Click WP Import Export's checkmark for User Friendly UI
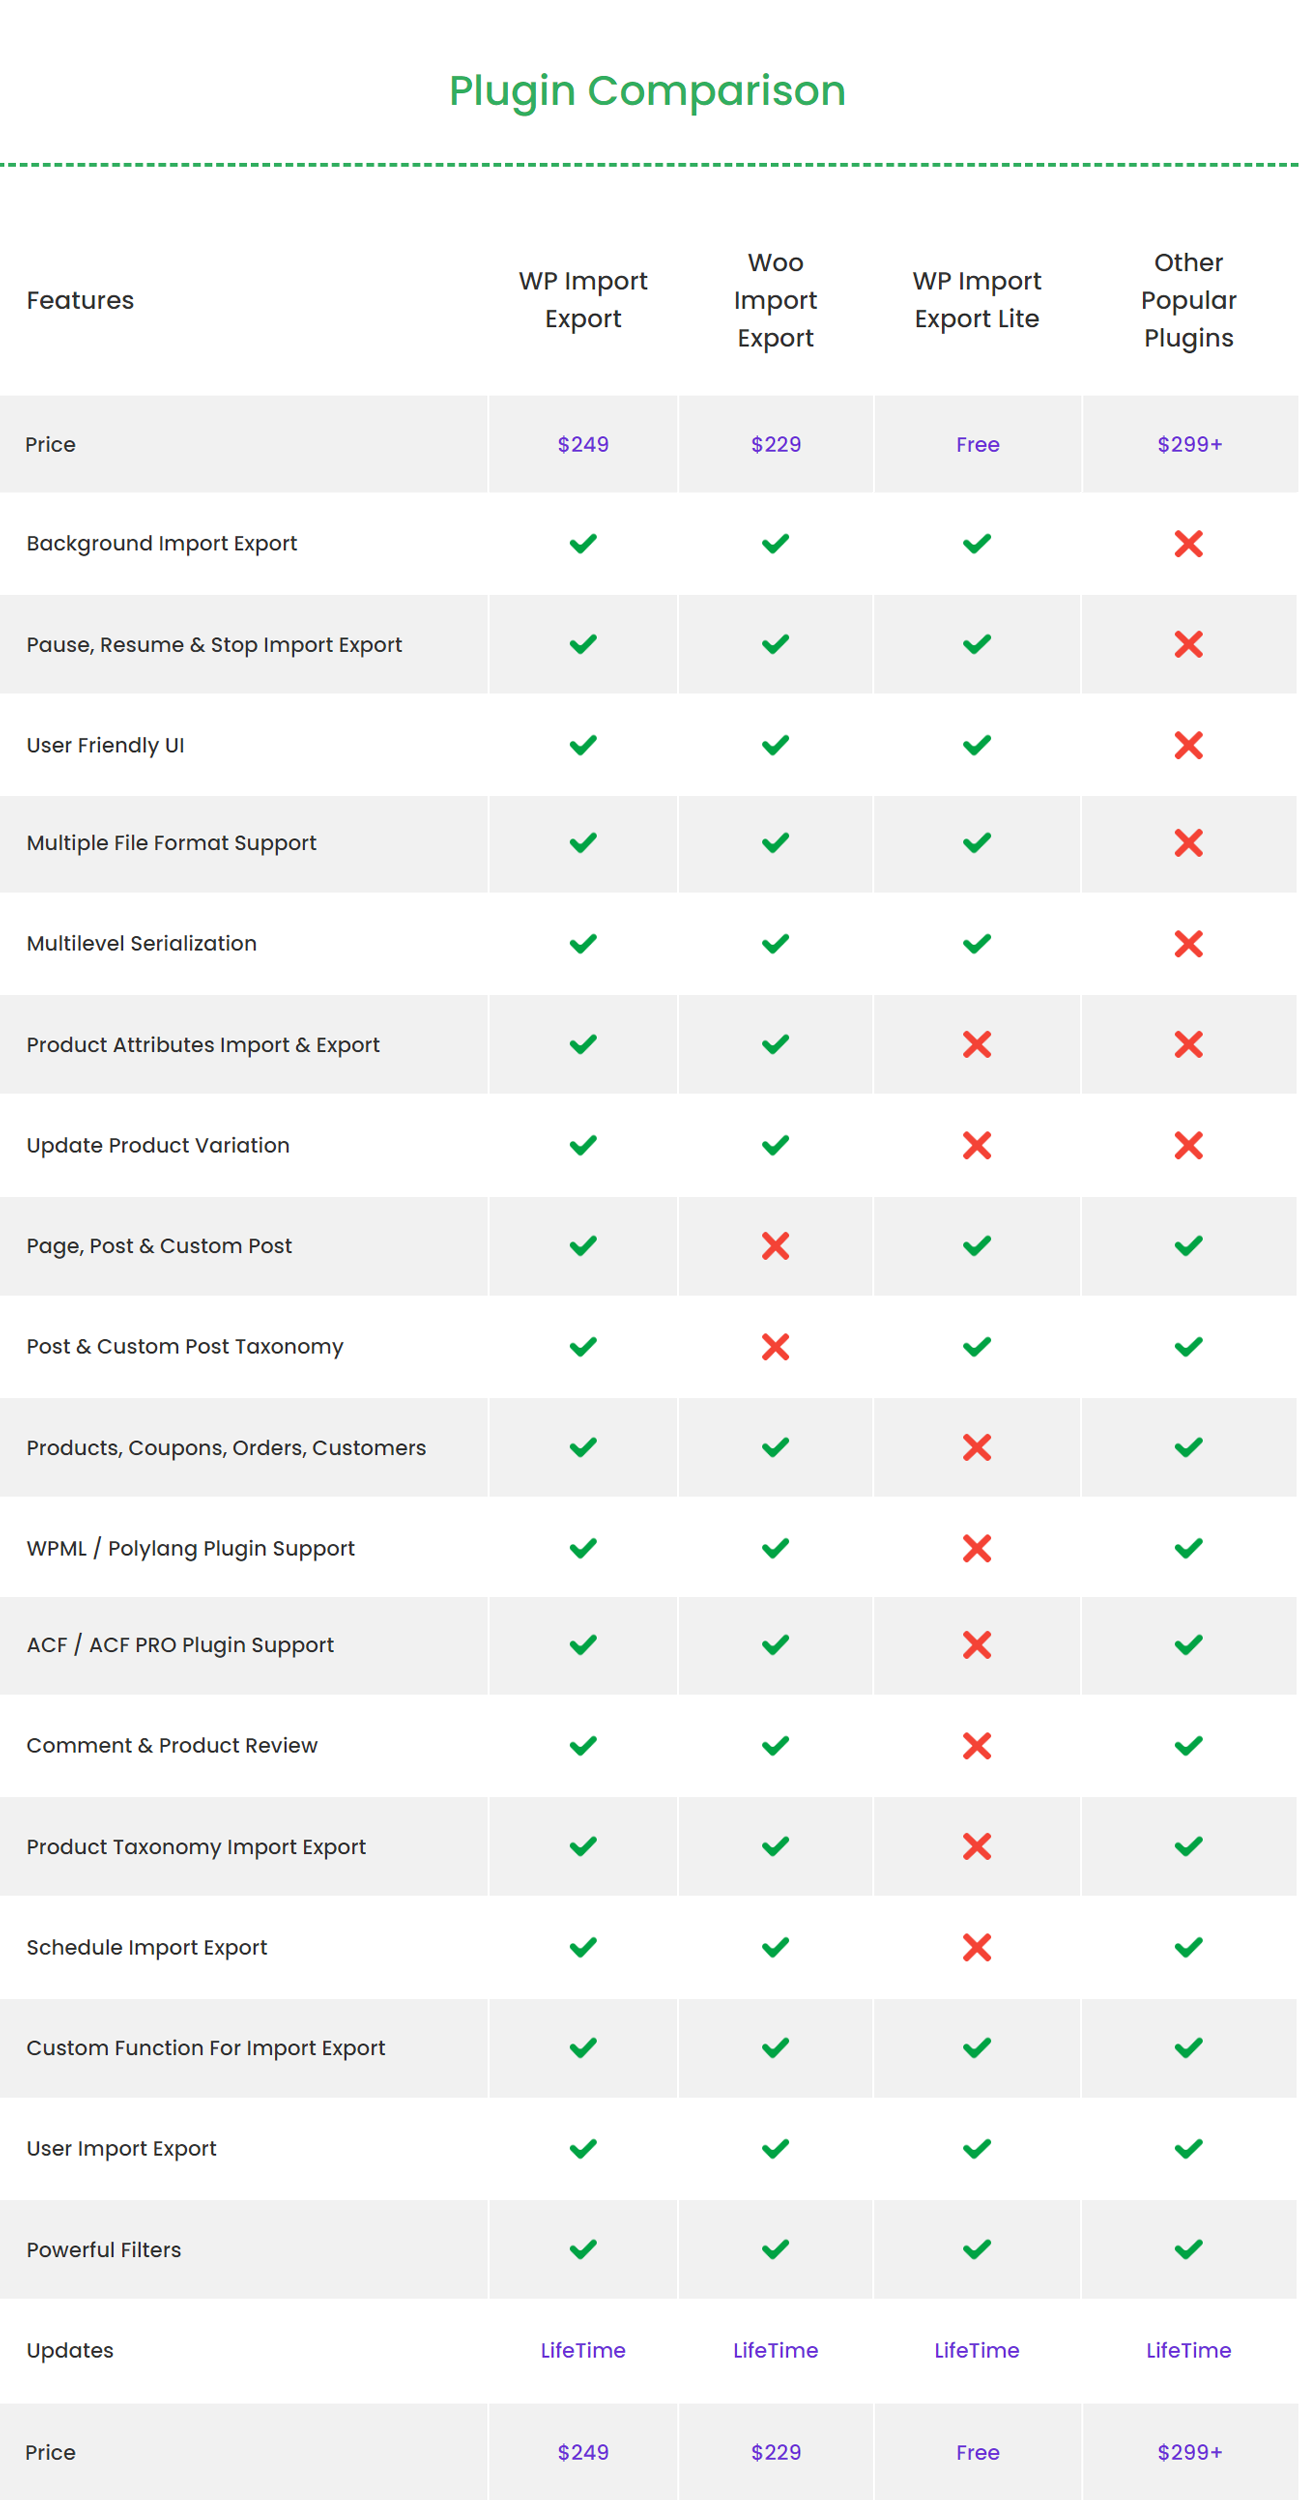The height and width of the screenshot is (2500, 1299). pos(583,745)
